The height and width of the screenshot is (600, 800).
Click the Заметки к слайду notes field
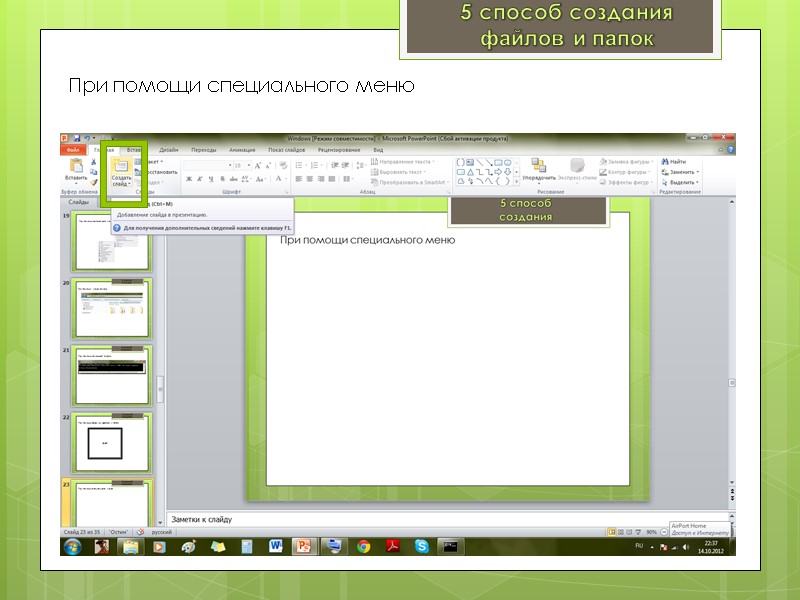[447, 519]
